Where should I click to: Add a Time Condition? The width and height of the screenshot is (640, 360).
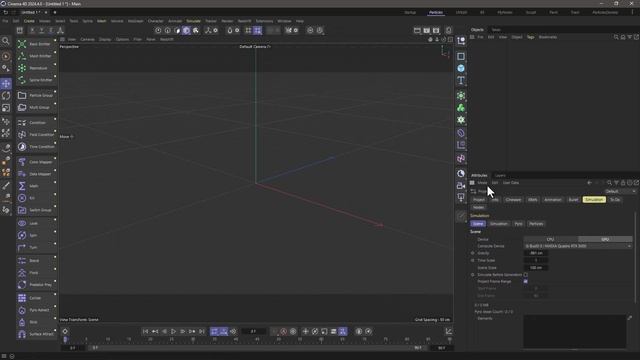pyautogui.click(x=36, y=147)
